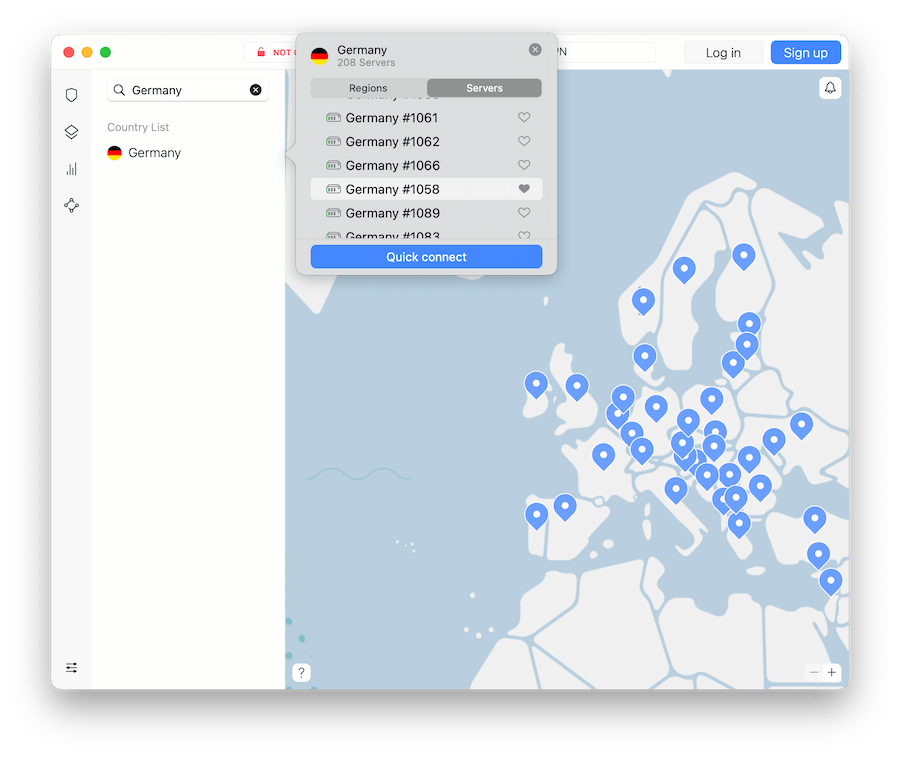Toggle favorite heart for Germany #1089
This screenshot has height=757, width=900.
click(x=524, y=213)
